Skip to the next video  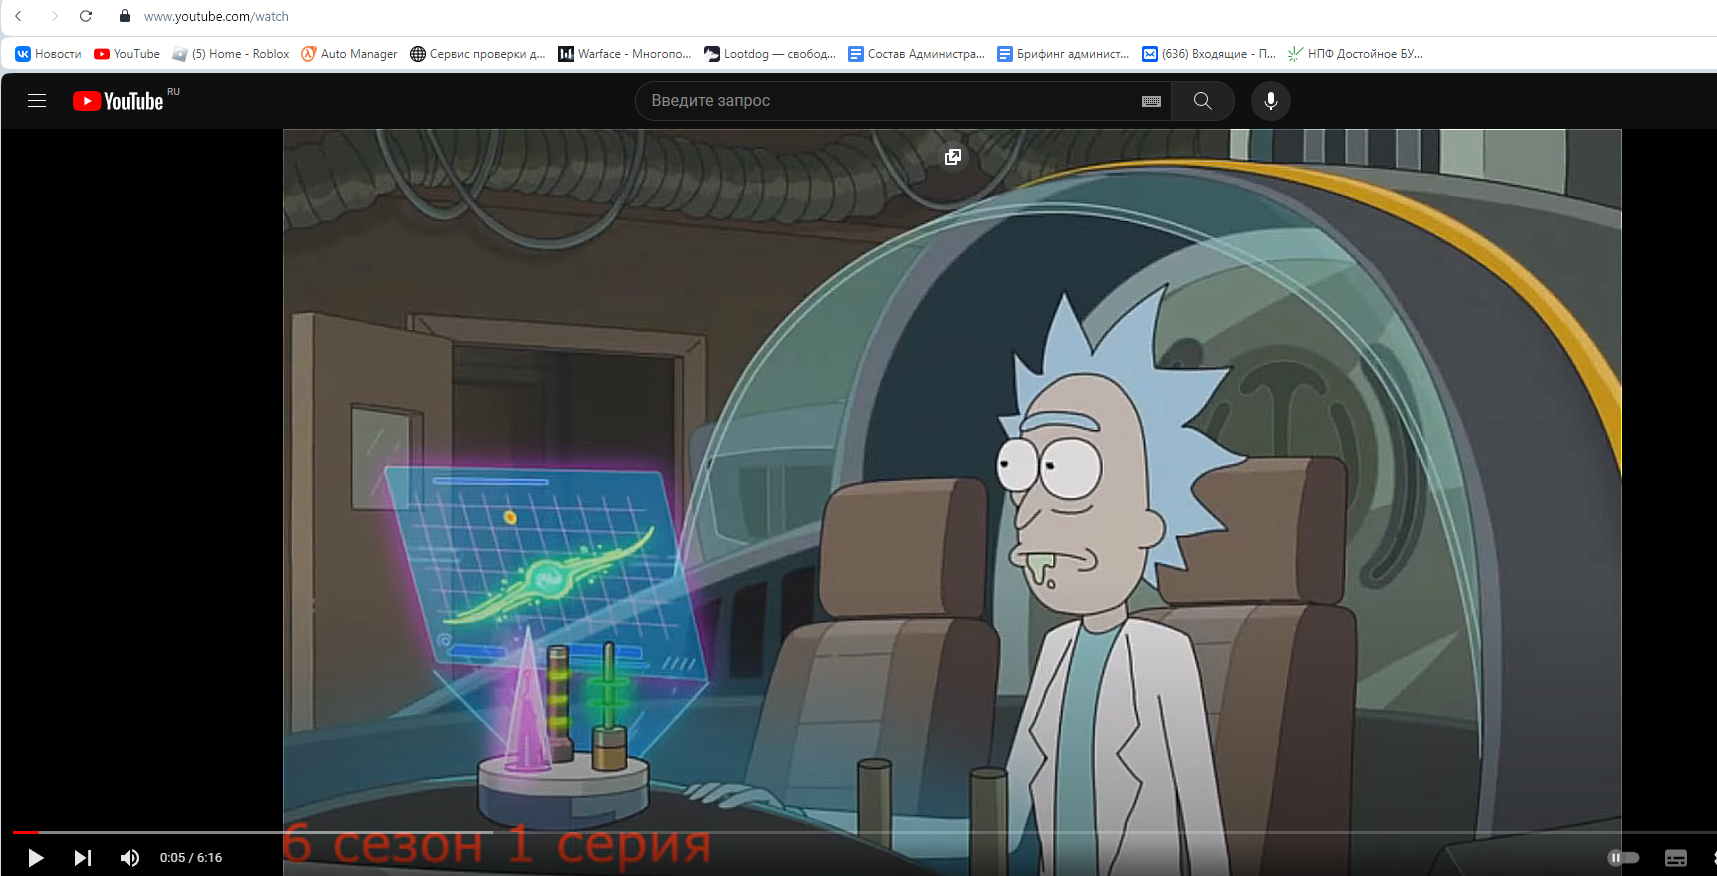(83, 858)
